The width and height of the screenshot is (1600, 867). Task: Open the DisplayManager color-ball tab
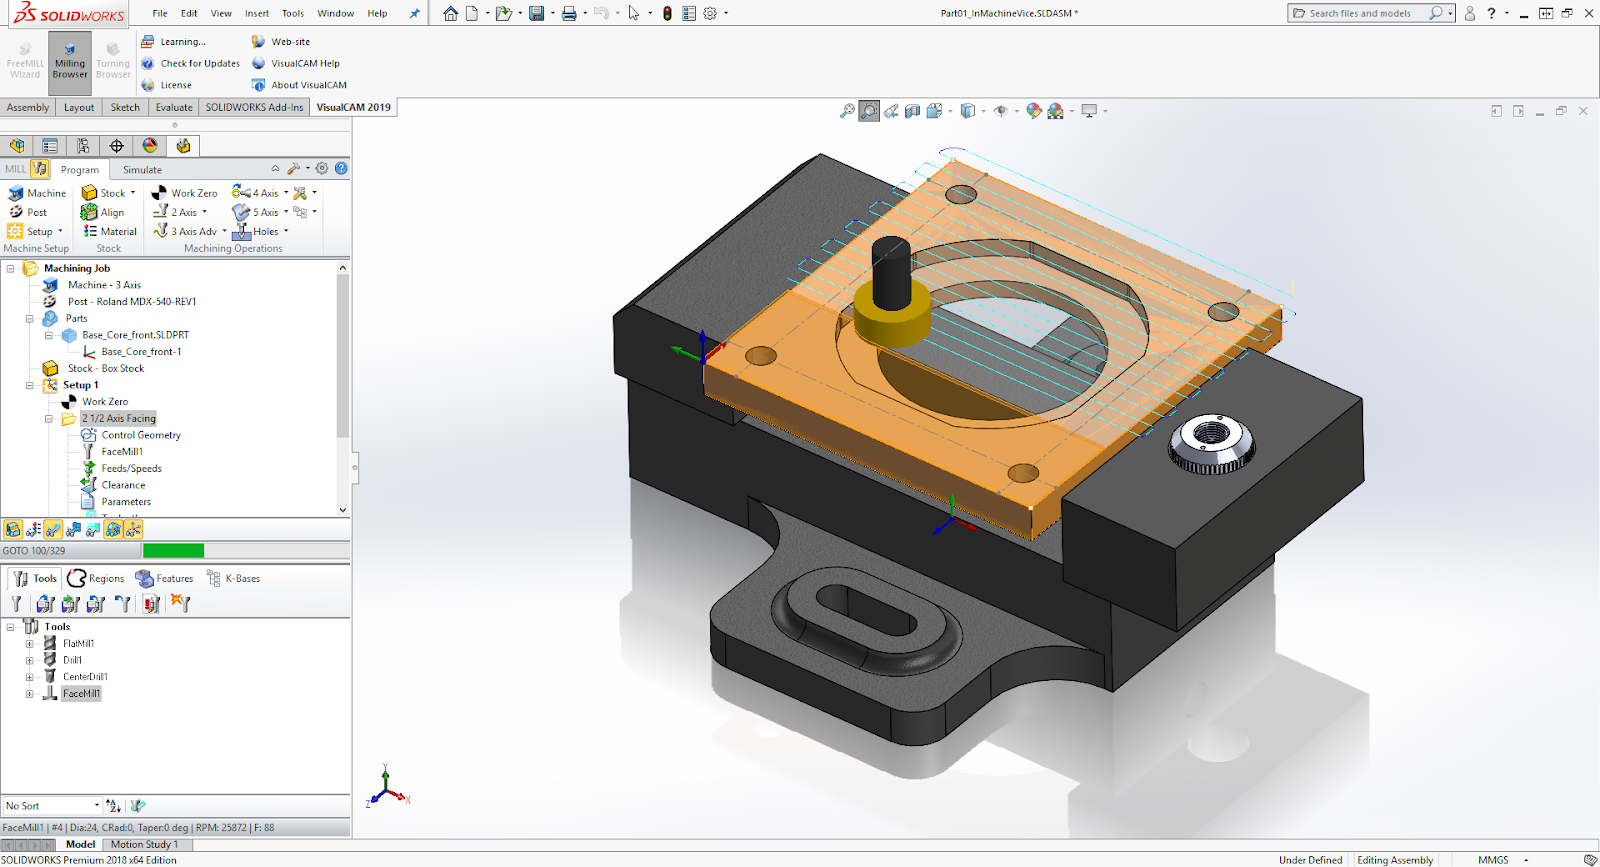click(x=150, y=146)
